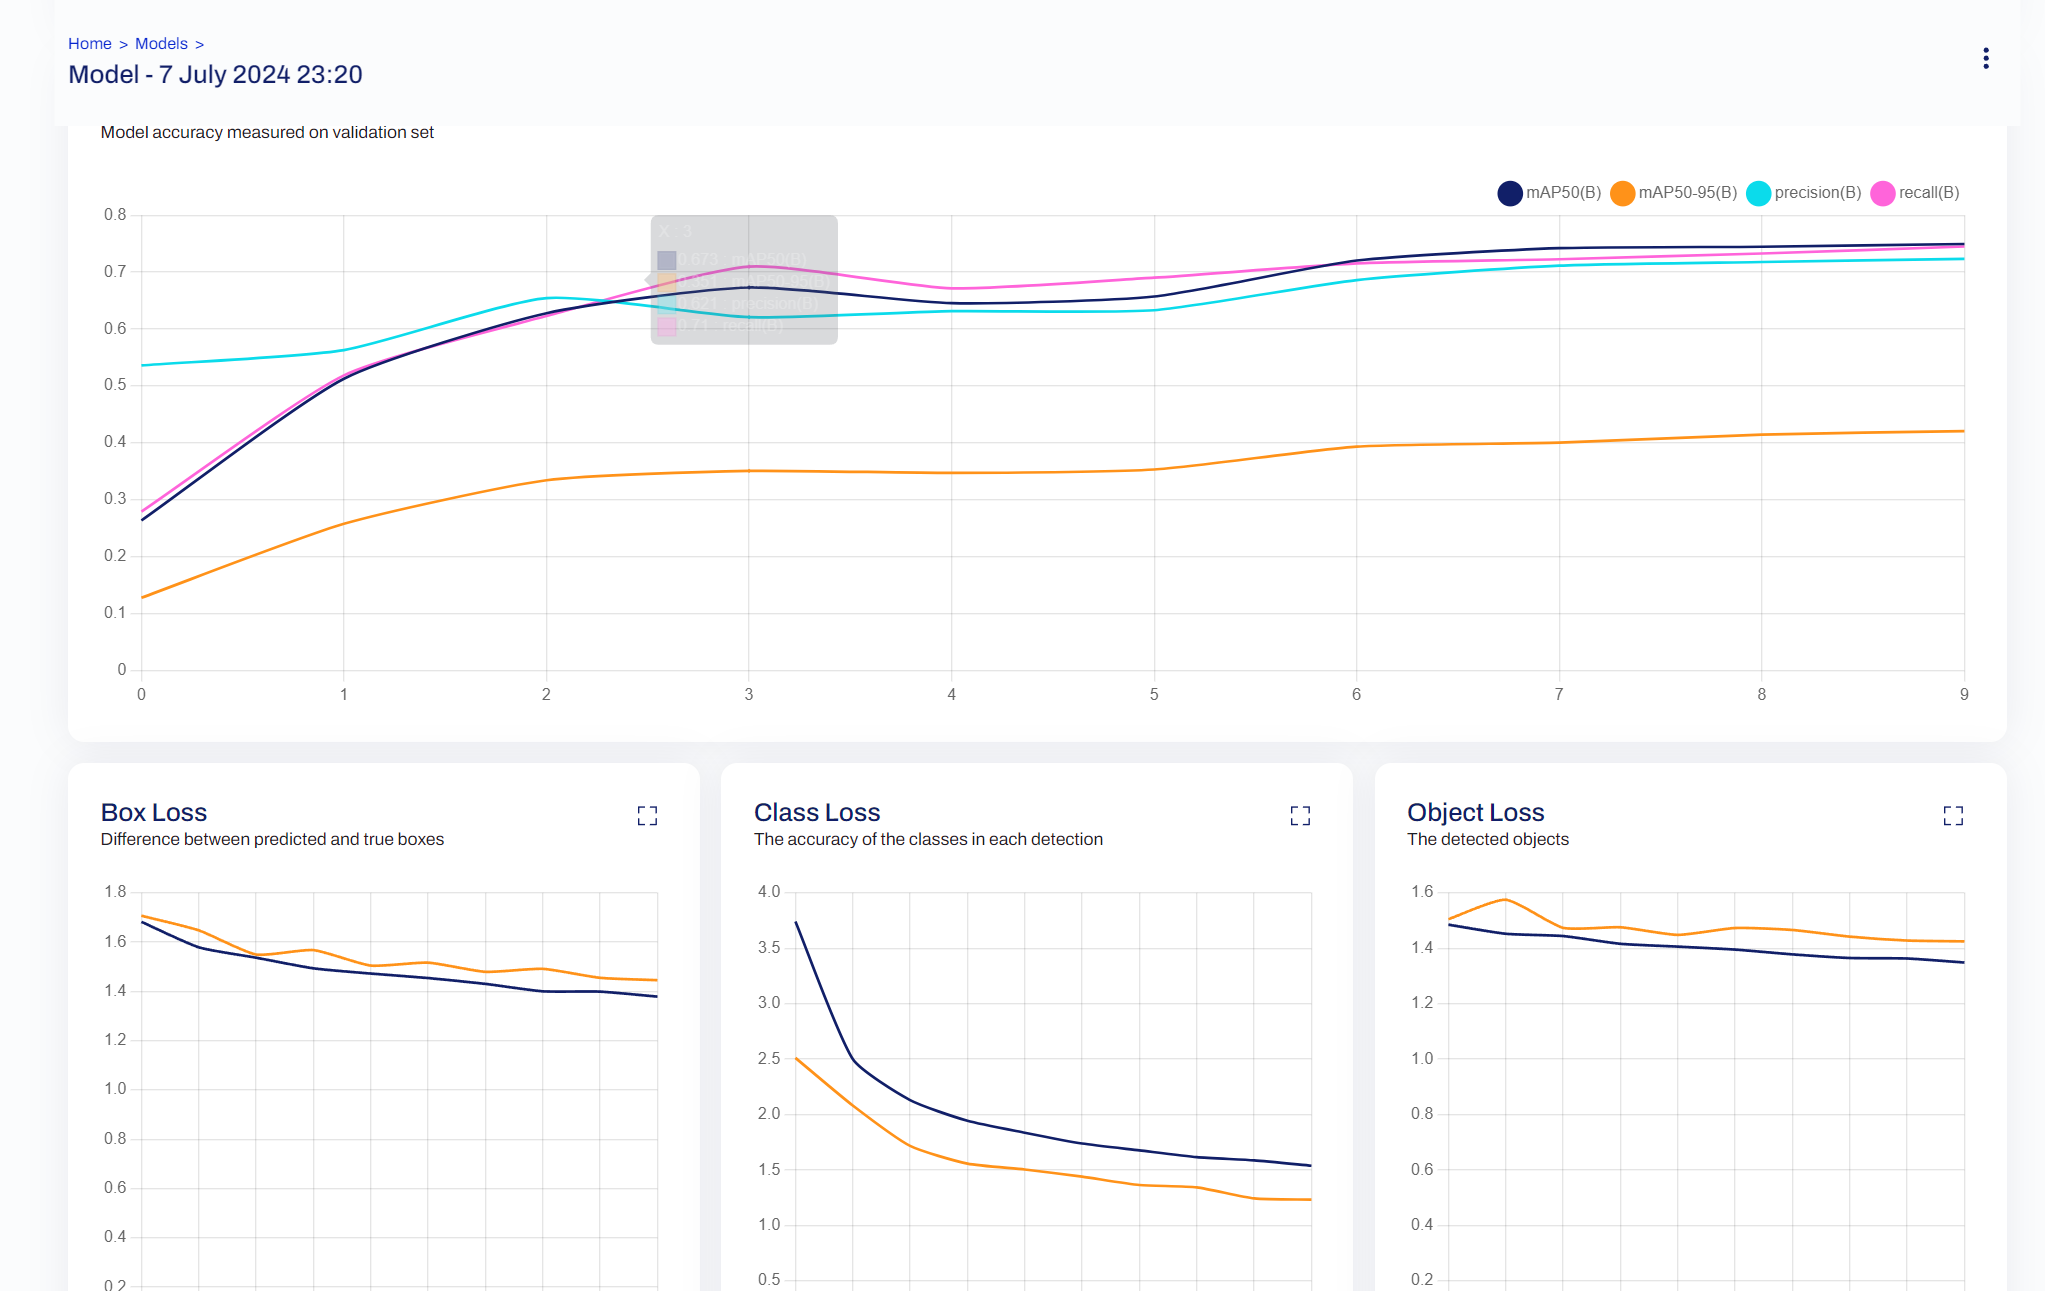This screenshot has height=1291, width=2045.
Task: Go to Home breadcrumb link
Action: click(89, 44)
